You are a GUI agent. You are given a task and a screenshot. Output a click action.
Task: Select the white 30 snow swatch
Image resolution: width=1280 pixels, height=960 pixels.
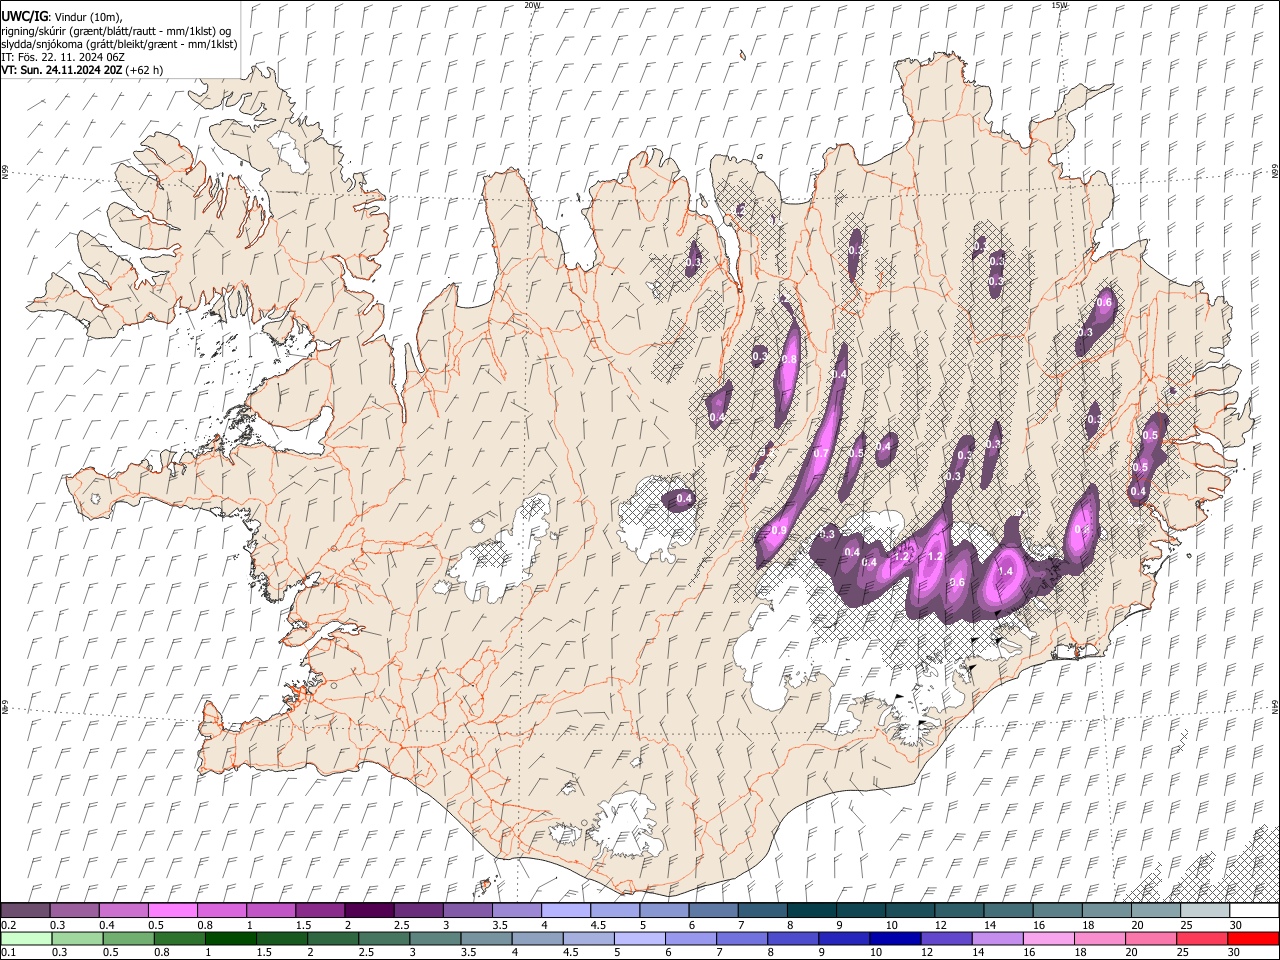1255,911
